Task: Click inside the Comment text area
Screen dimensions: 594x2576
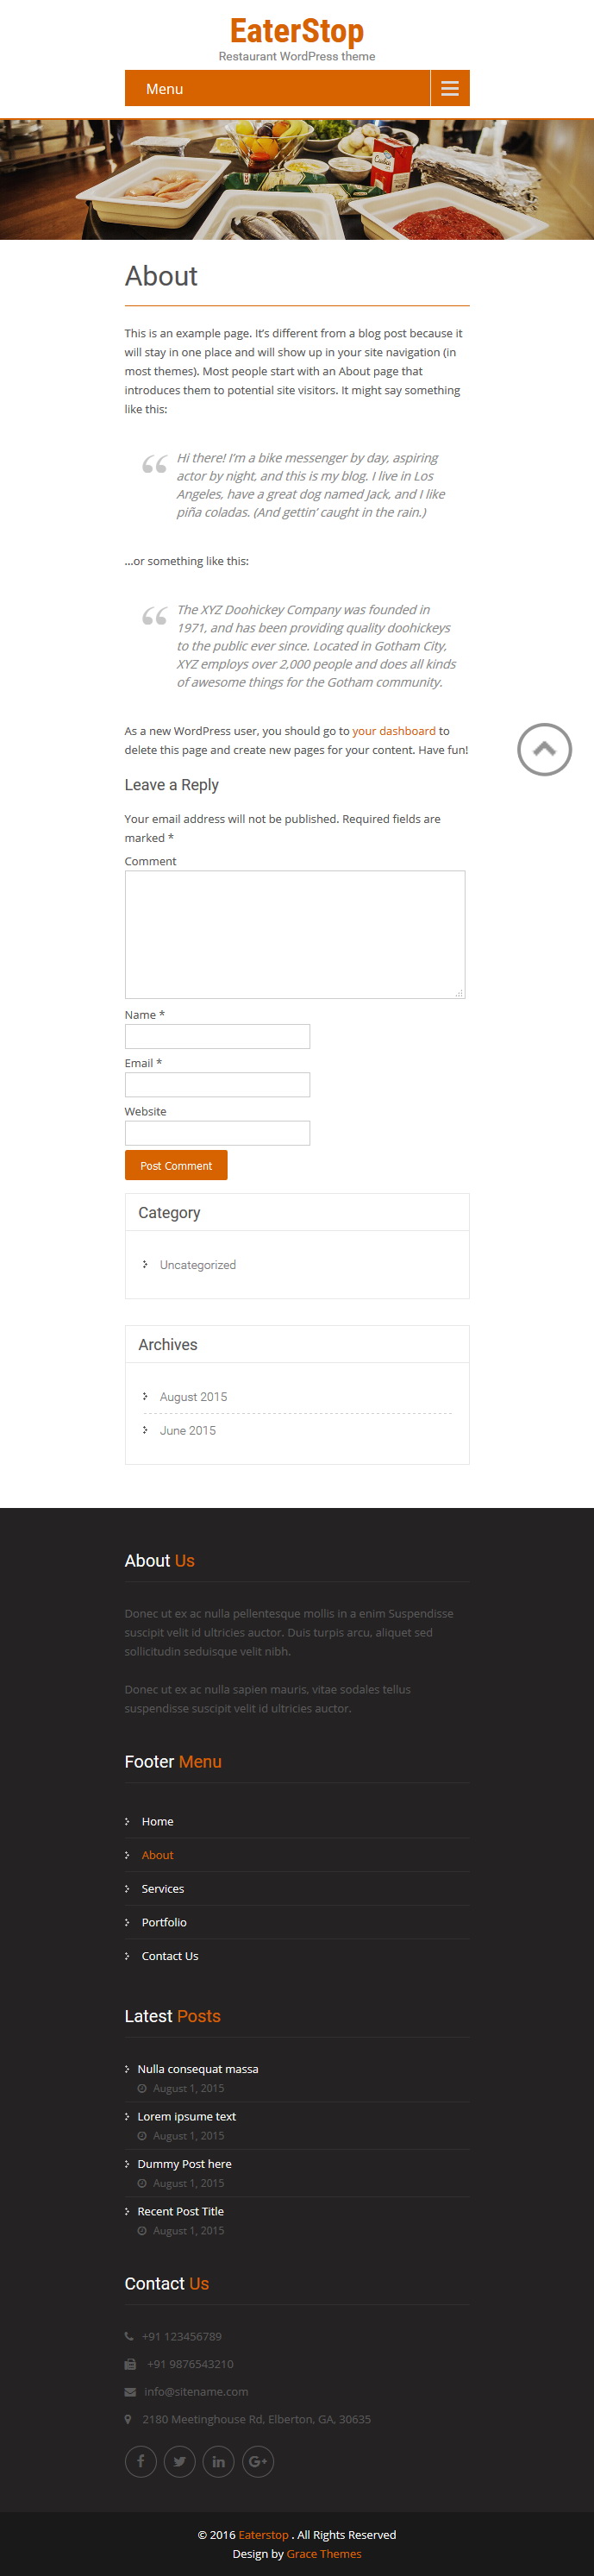Action: click(295, 934)
